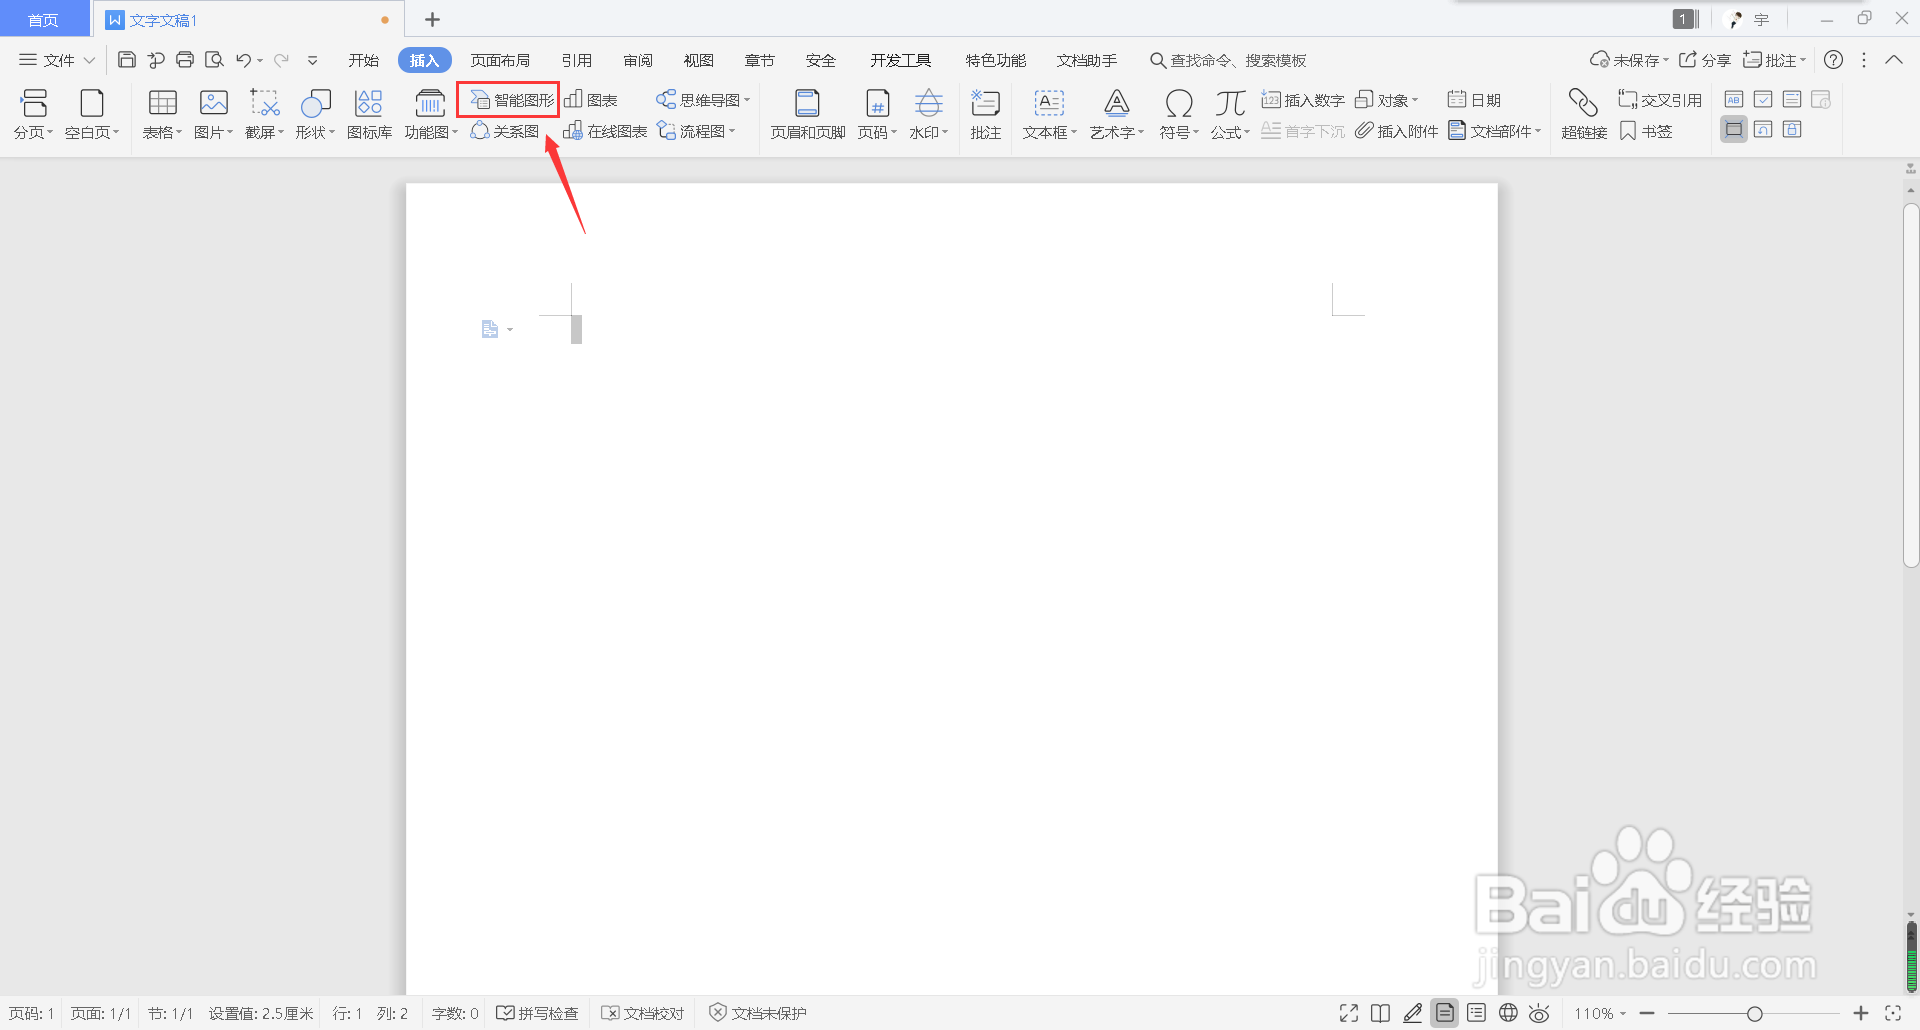The image size is (1920, 1030).
Task: Click the 智能图形 smart graphic button
Action: pyautogui.click(x=512, y=100)
